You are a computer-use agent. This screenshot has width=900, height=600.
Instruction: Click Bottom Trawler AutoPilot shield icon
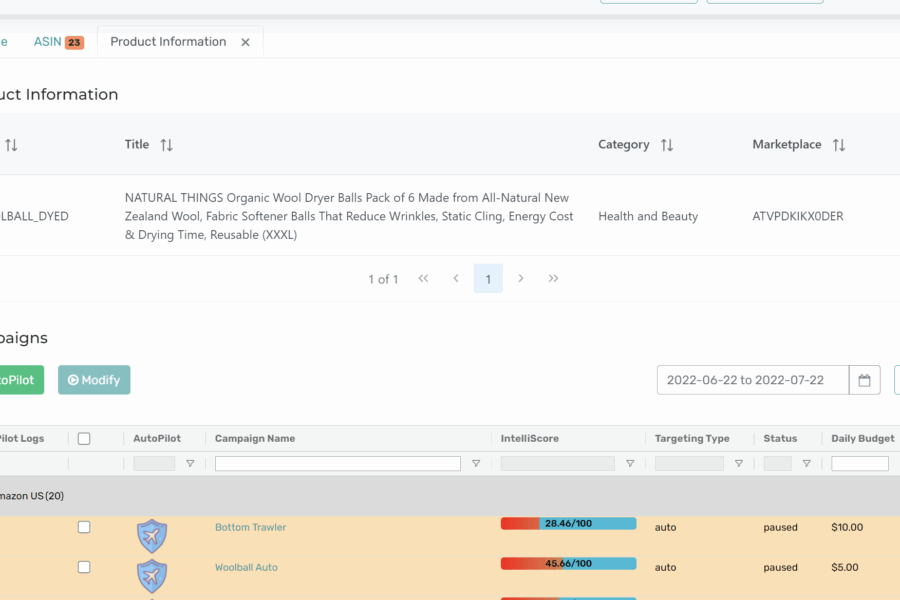[152, 536]
